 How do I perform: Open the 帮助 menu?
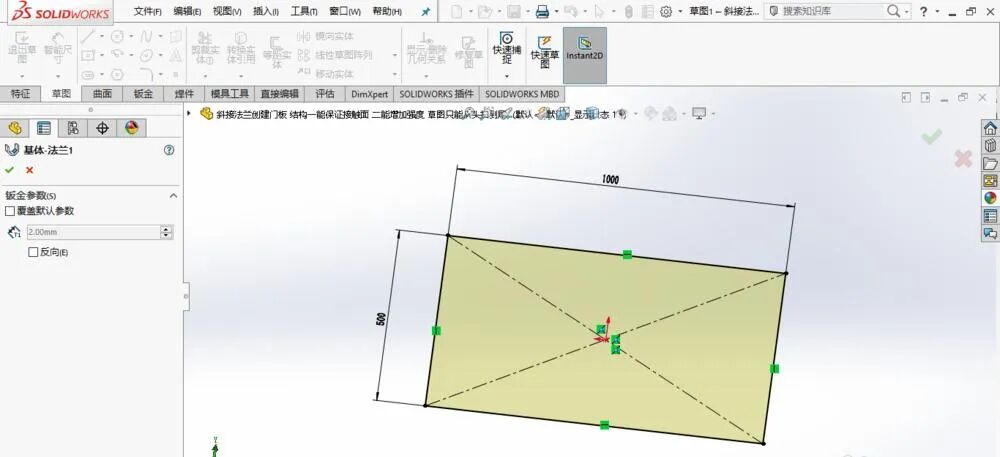click(387, 11)
